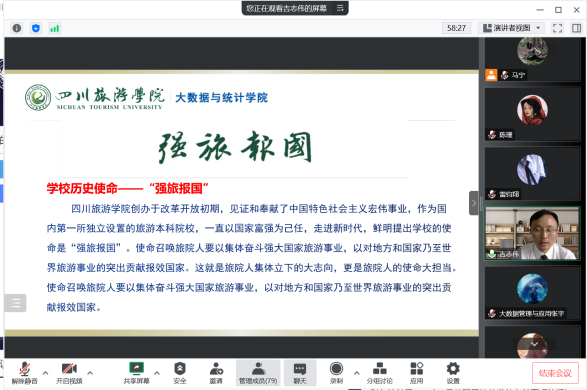Open 分组讨论 breakout rooms
The width and height of the screenshot is (587, 390).
380,373
